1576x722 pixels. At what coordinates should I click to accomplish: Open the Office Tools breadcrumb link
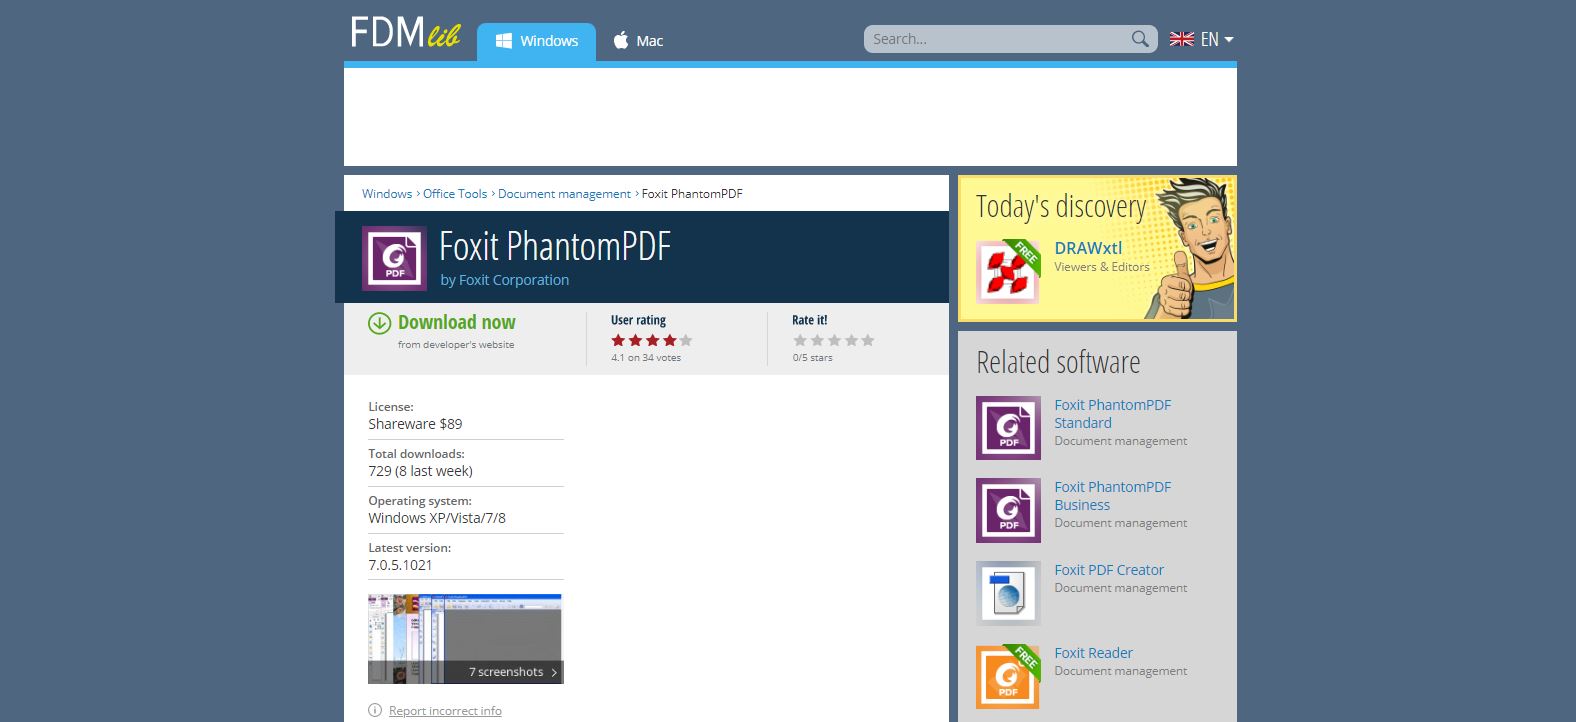click(x=455, y=194)
